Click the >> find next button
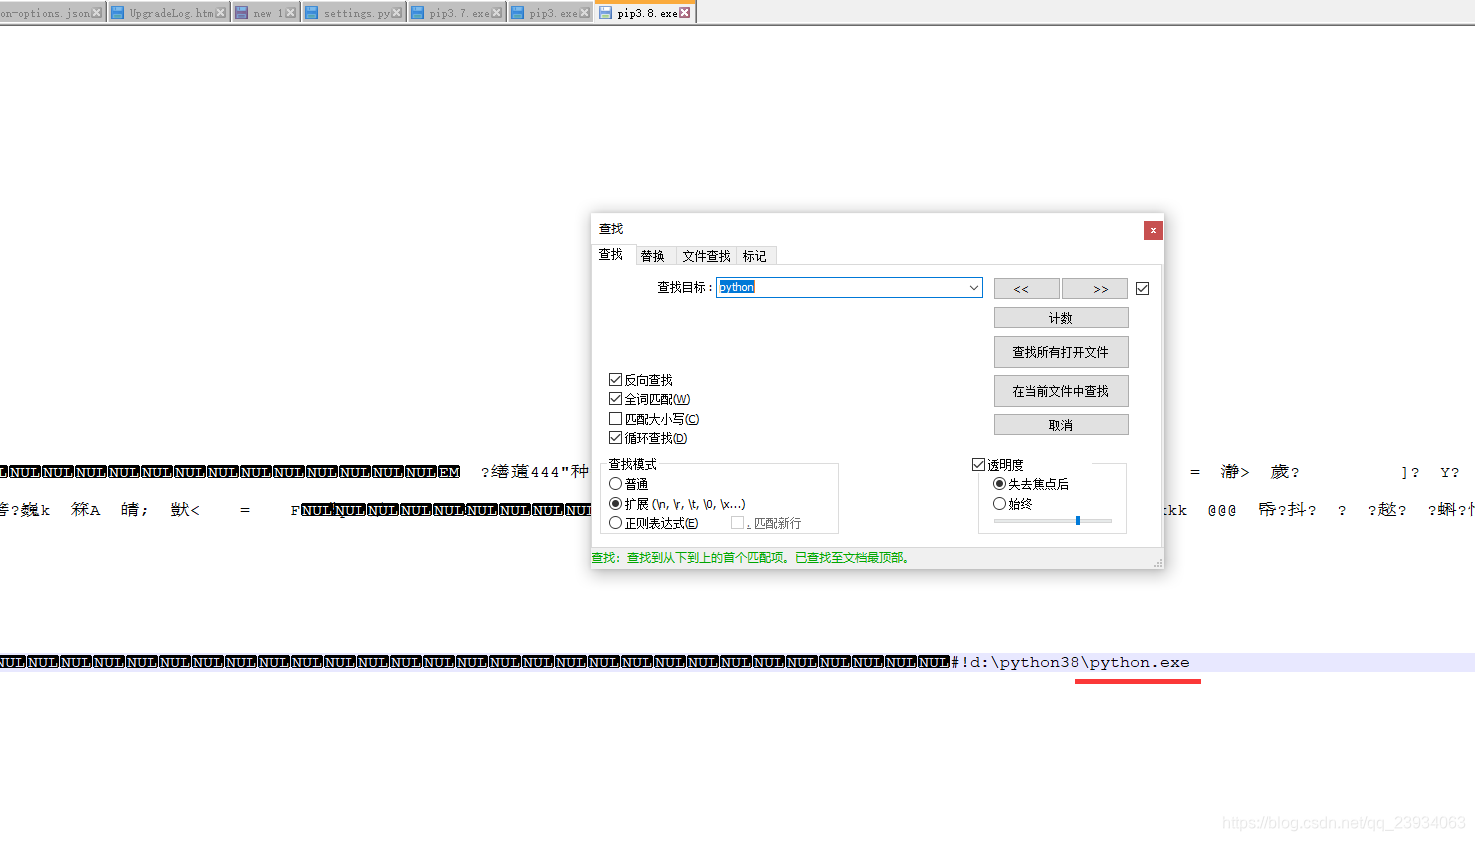 point(1095,288)
